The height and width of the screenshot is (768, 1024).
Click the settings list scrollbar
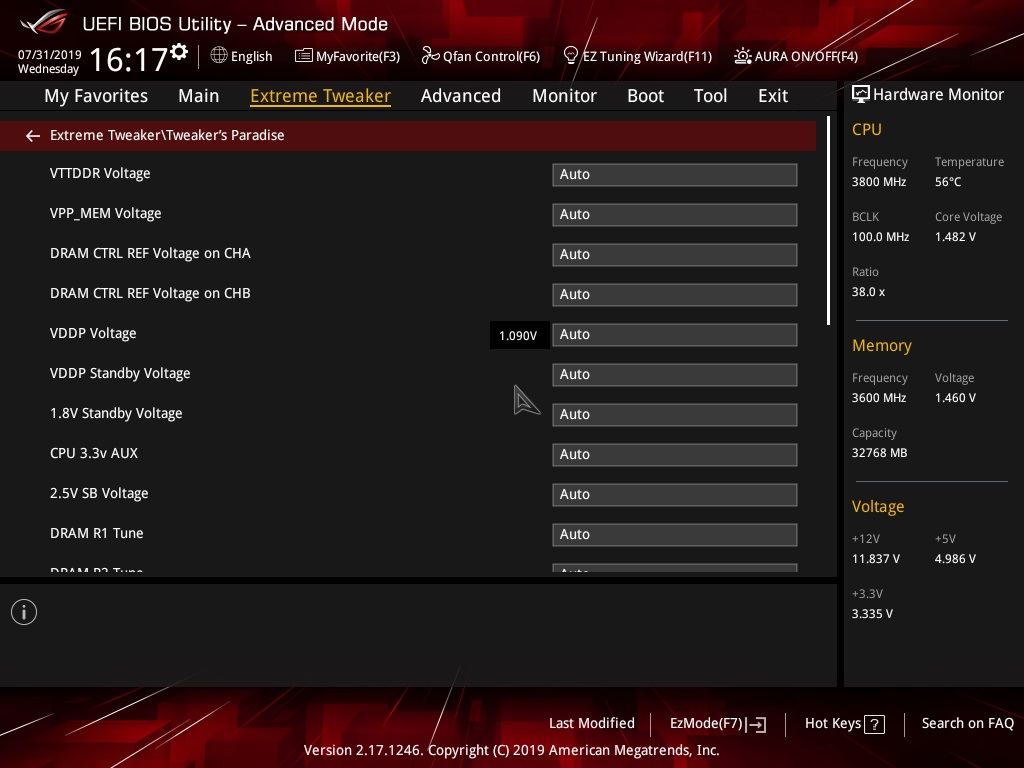click(828, 221)
